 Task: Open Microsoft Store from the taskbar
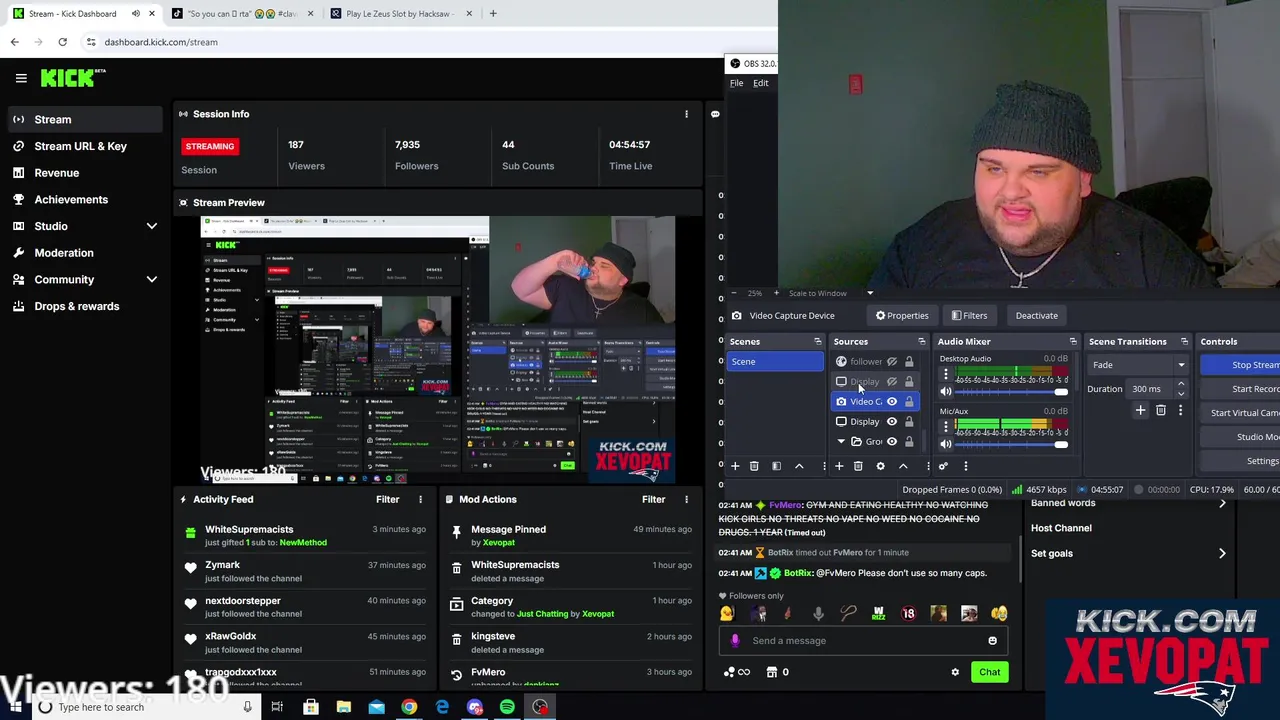[311, 707]
